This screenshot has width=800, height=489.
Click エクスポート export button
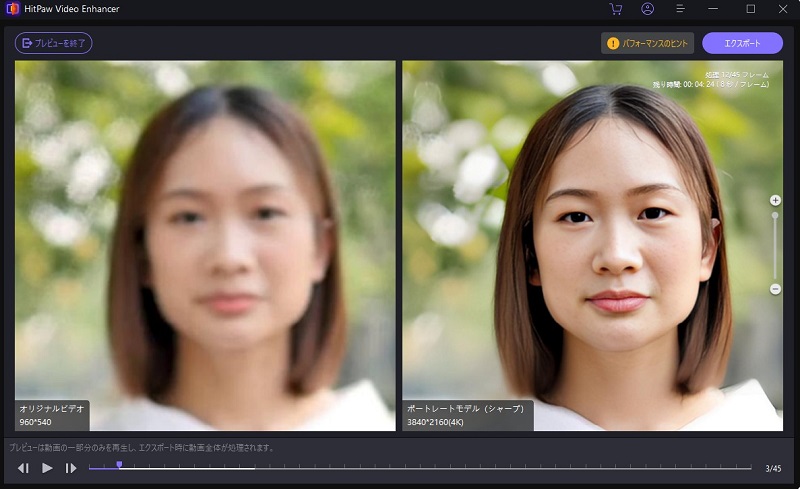click(x=742, y=43)
